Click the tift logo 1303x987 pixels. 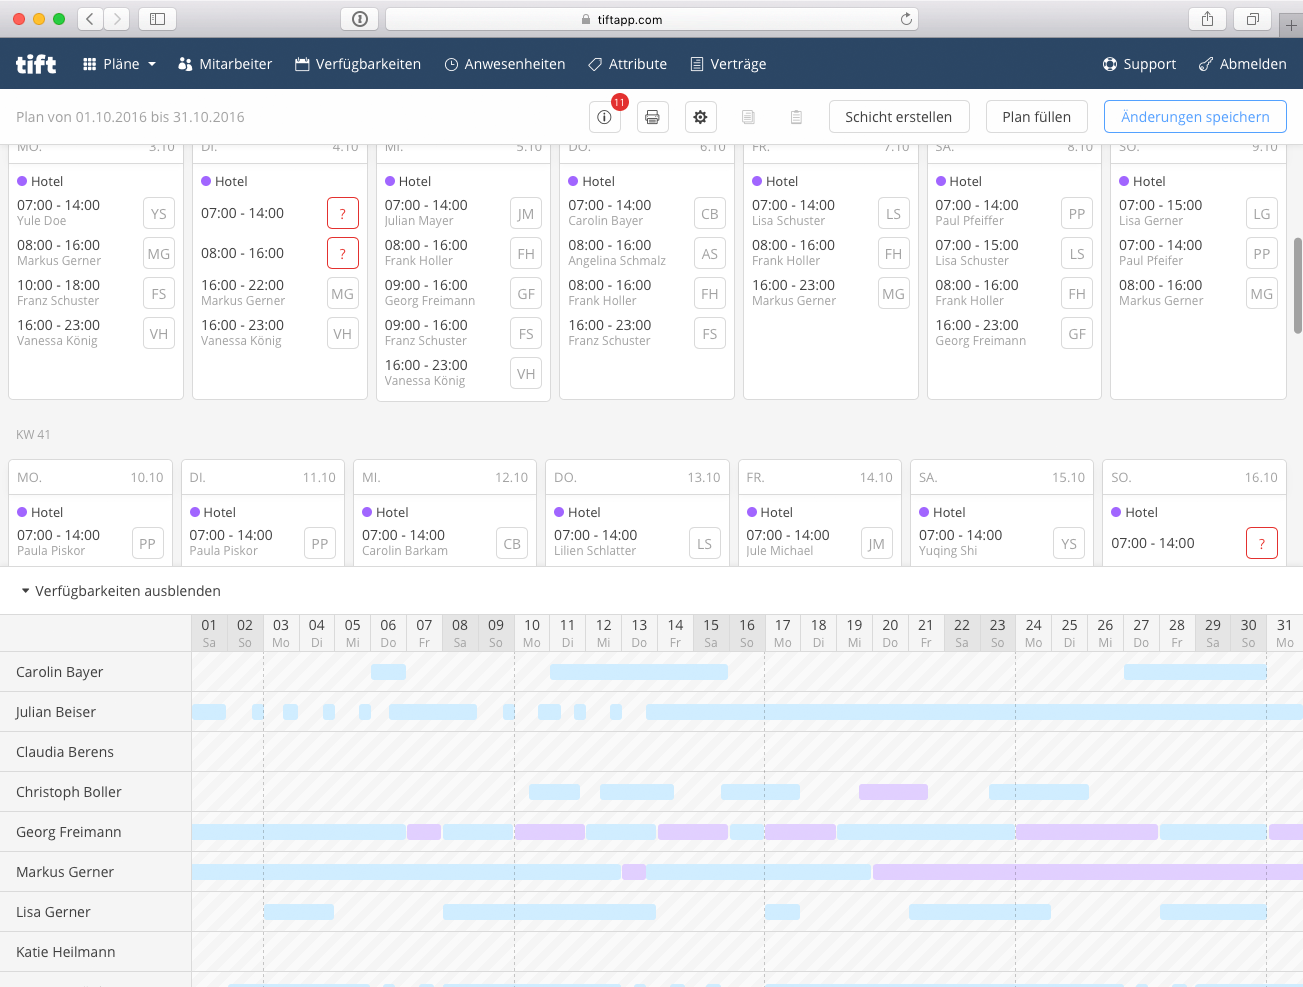(x=36, y=64)
